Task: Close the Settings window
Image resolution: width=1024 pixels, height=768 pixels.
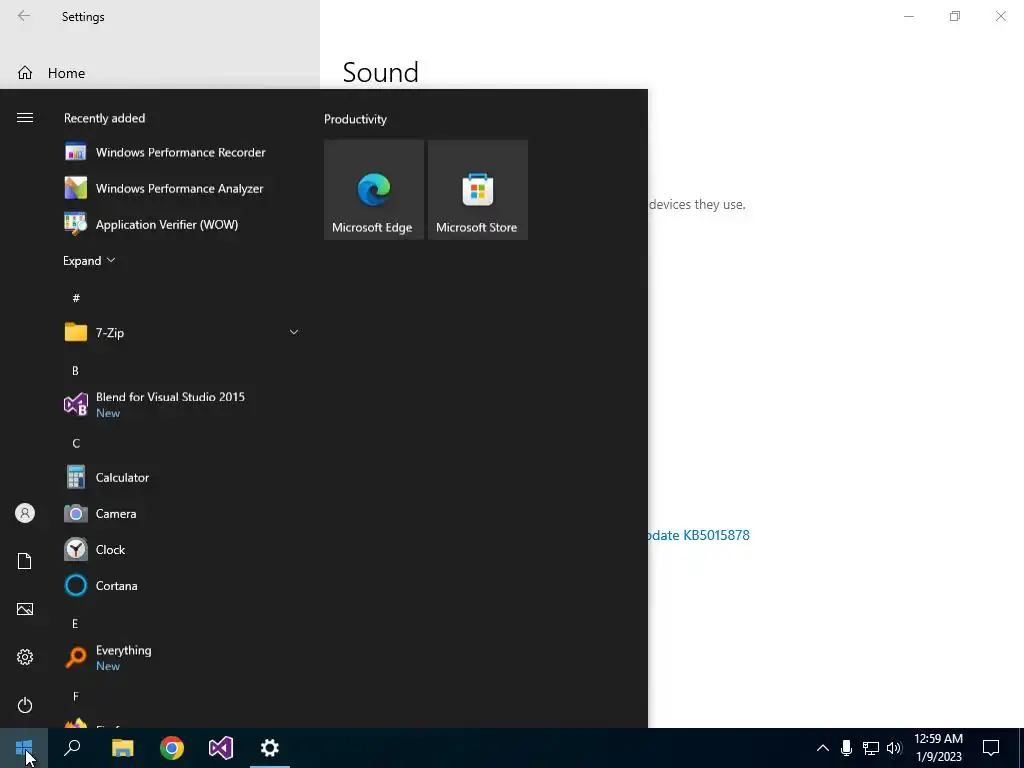Action: click(1000, 16)
